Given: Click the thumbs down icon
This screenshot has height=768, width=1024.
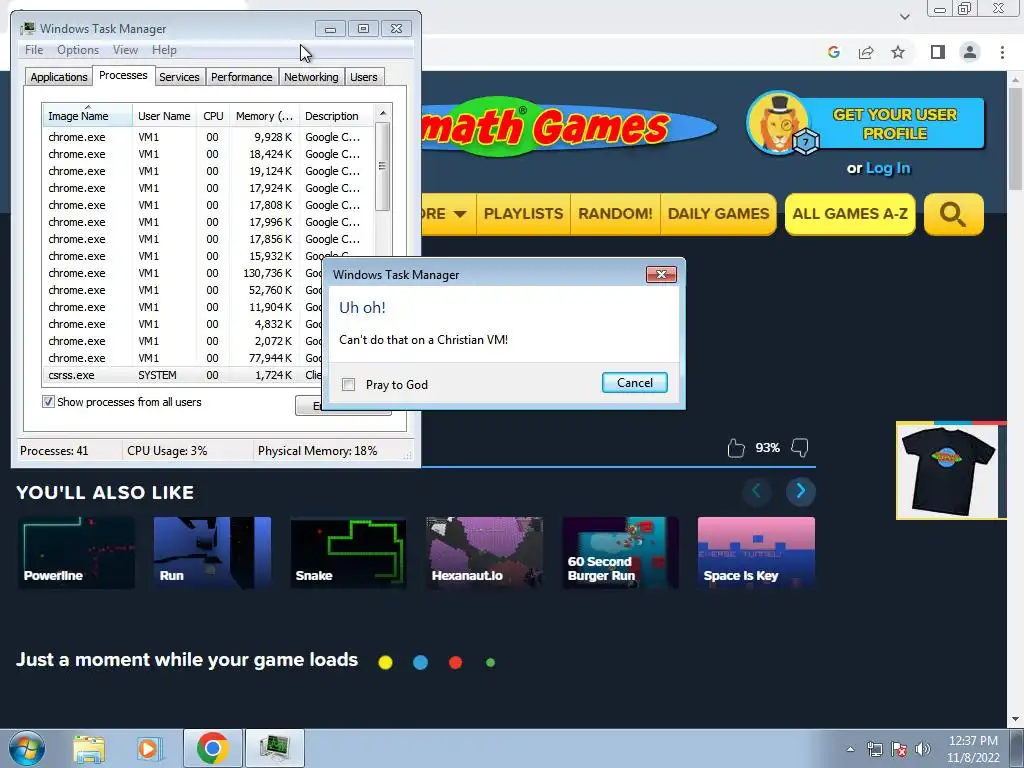Looking at the screenshot, I should click(800, 448).
